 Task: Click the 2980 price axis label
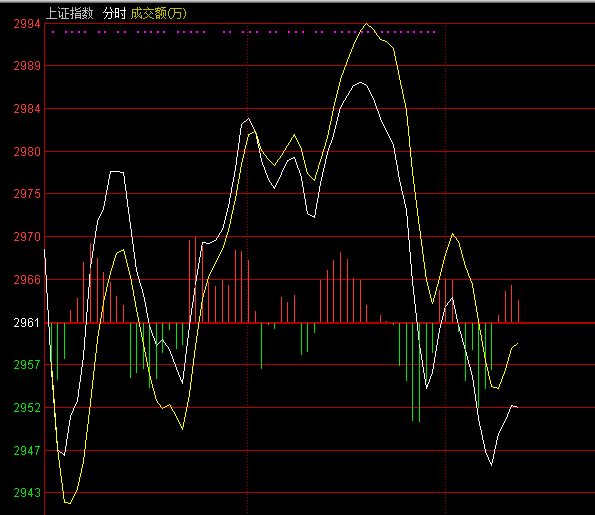[27, 152]
